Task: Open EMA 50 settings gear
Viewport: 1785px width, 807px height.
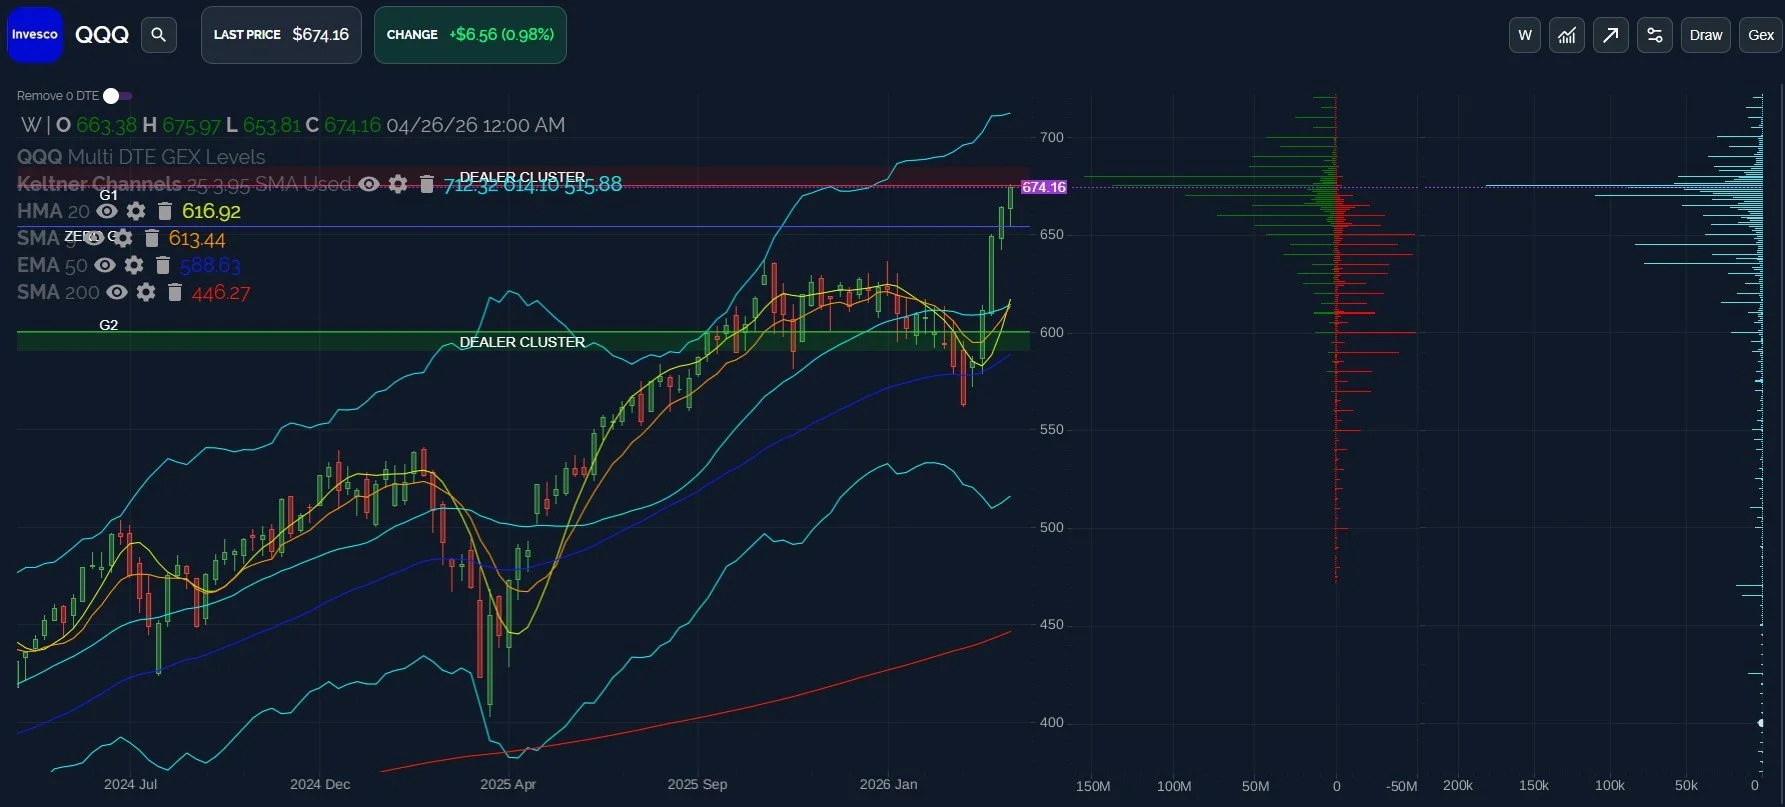Action: 134,265
